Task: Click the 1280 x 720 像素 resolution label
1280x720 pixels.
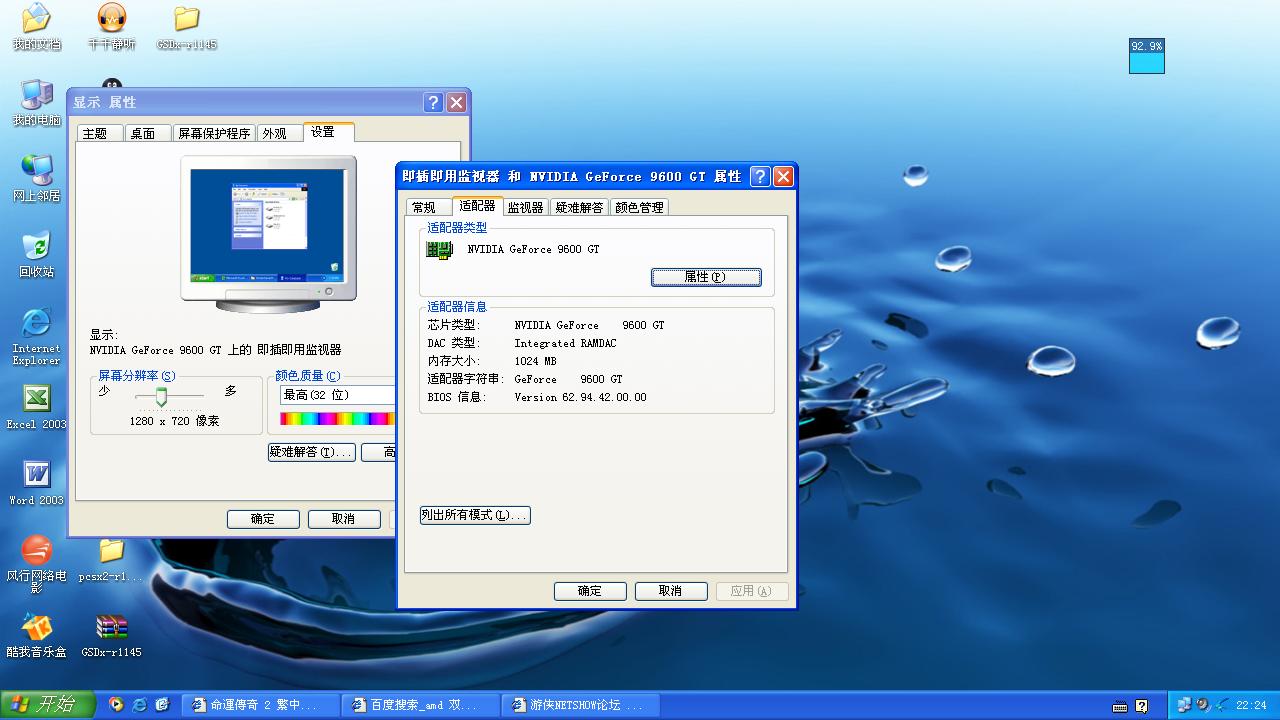Action: [174, 421]
